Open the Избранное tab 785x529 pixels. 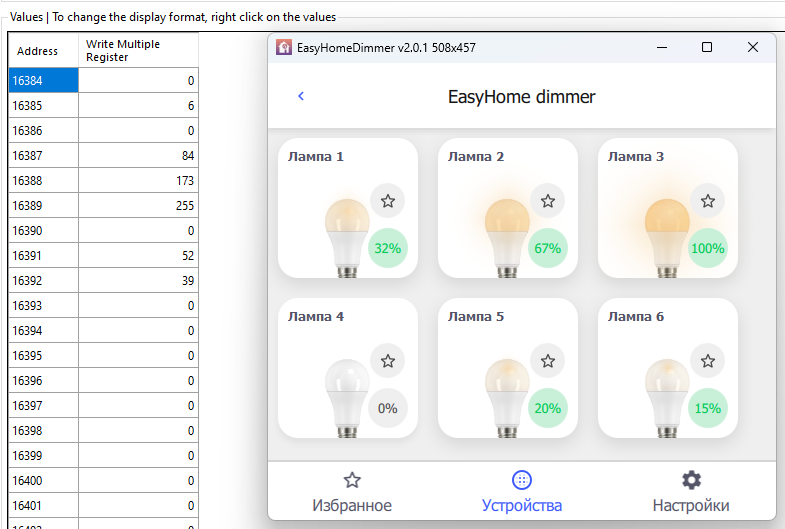click(x=352, y=492)
